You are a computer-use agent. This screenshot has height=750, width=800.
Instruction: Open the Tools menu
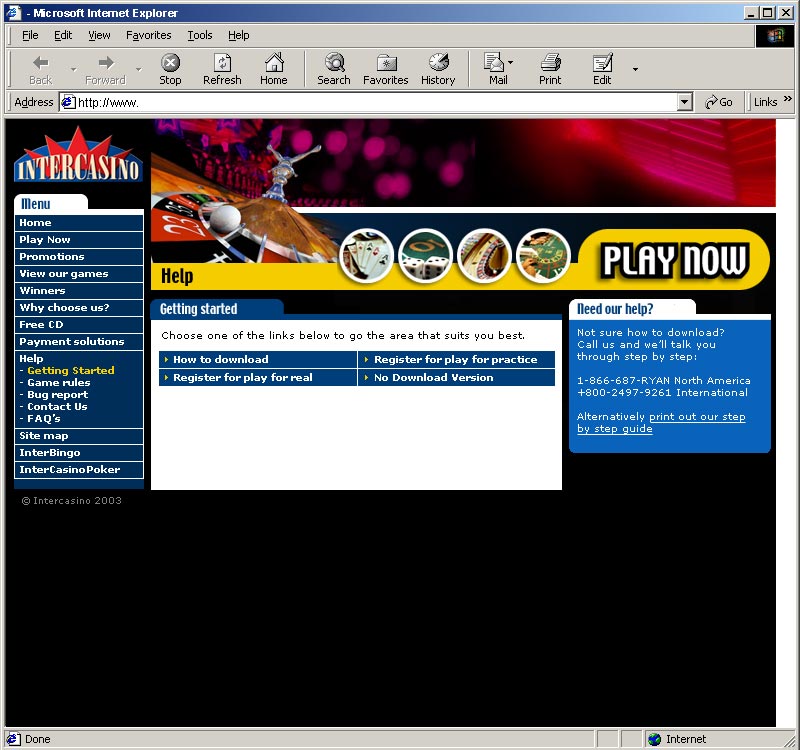coord(200,35)
